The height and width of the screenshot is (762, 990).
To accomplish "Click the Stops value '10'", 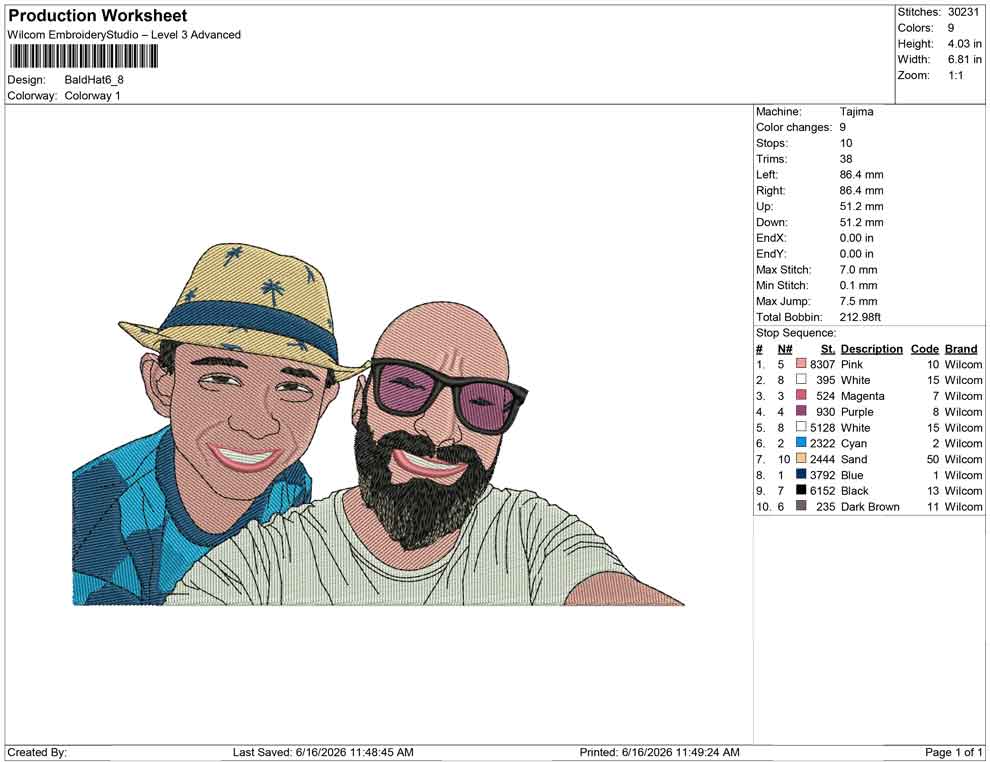I will [845, 143].
